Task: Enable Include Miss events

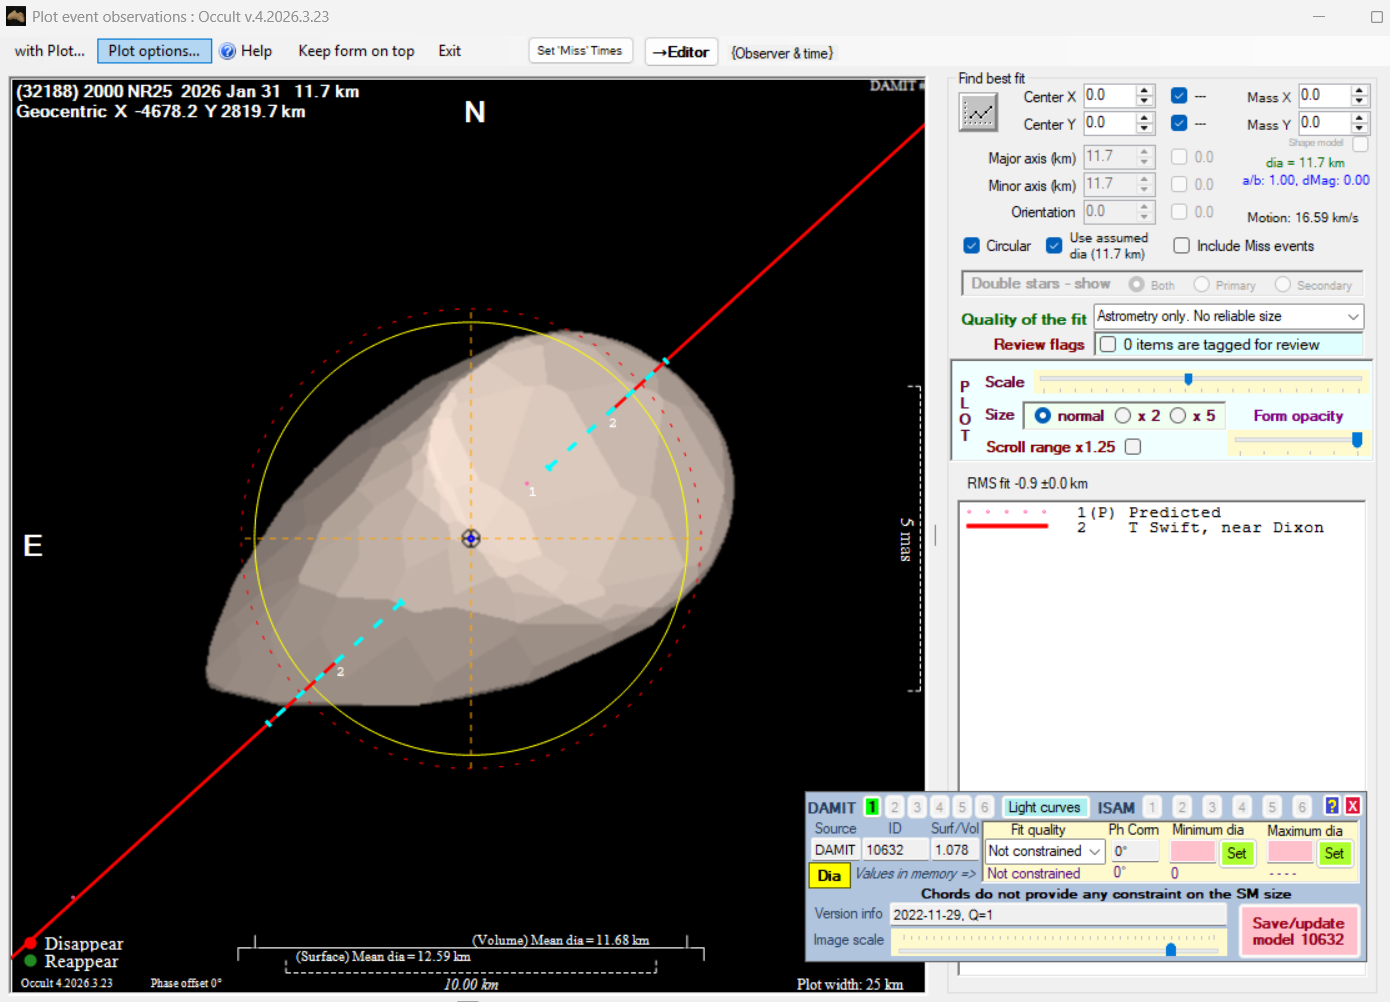Action: (x=1181, y=246)
